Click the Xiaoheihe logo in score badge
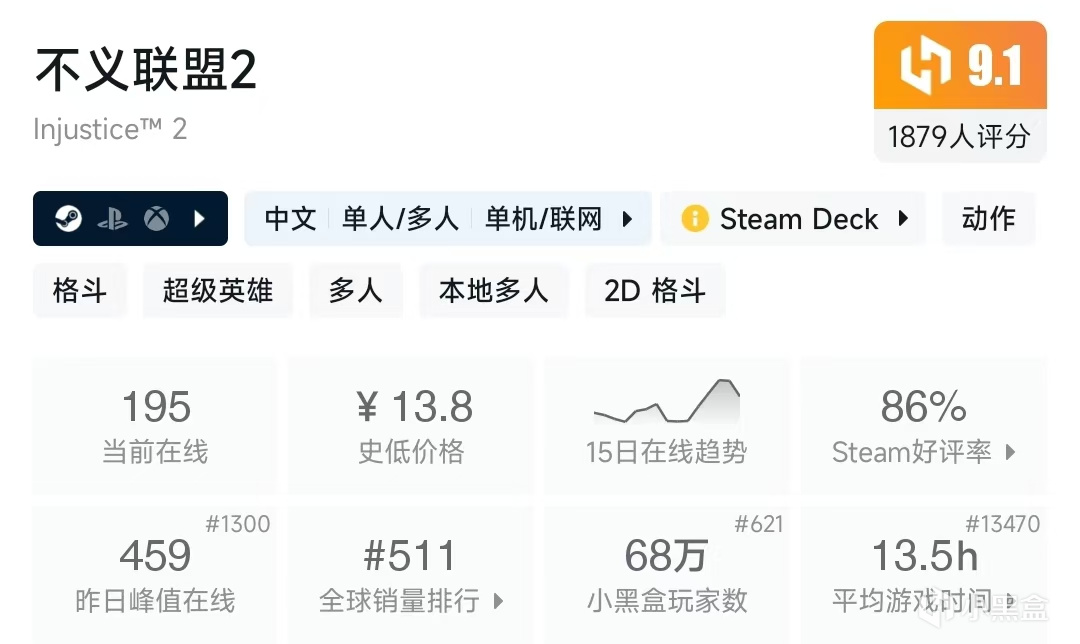 923,66
